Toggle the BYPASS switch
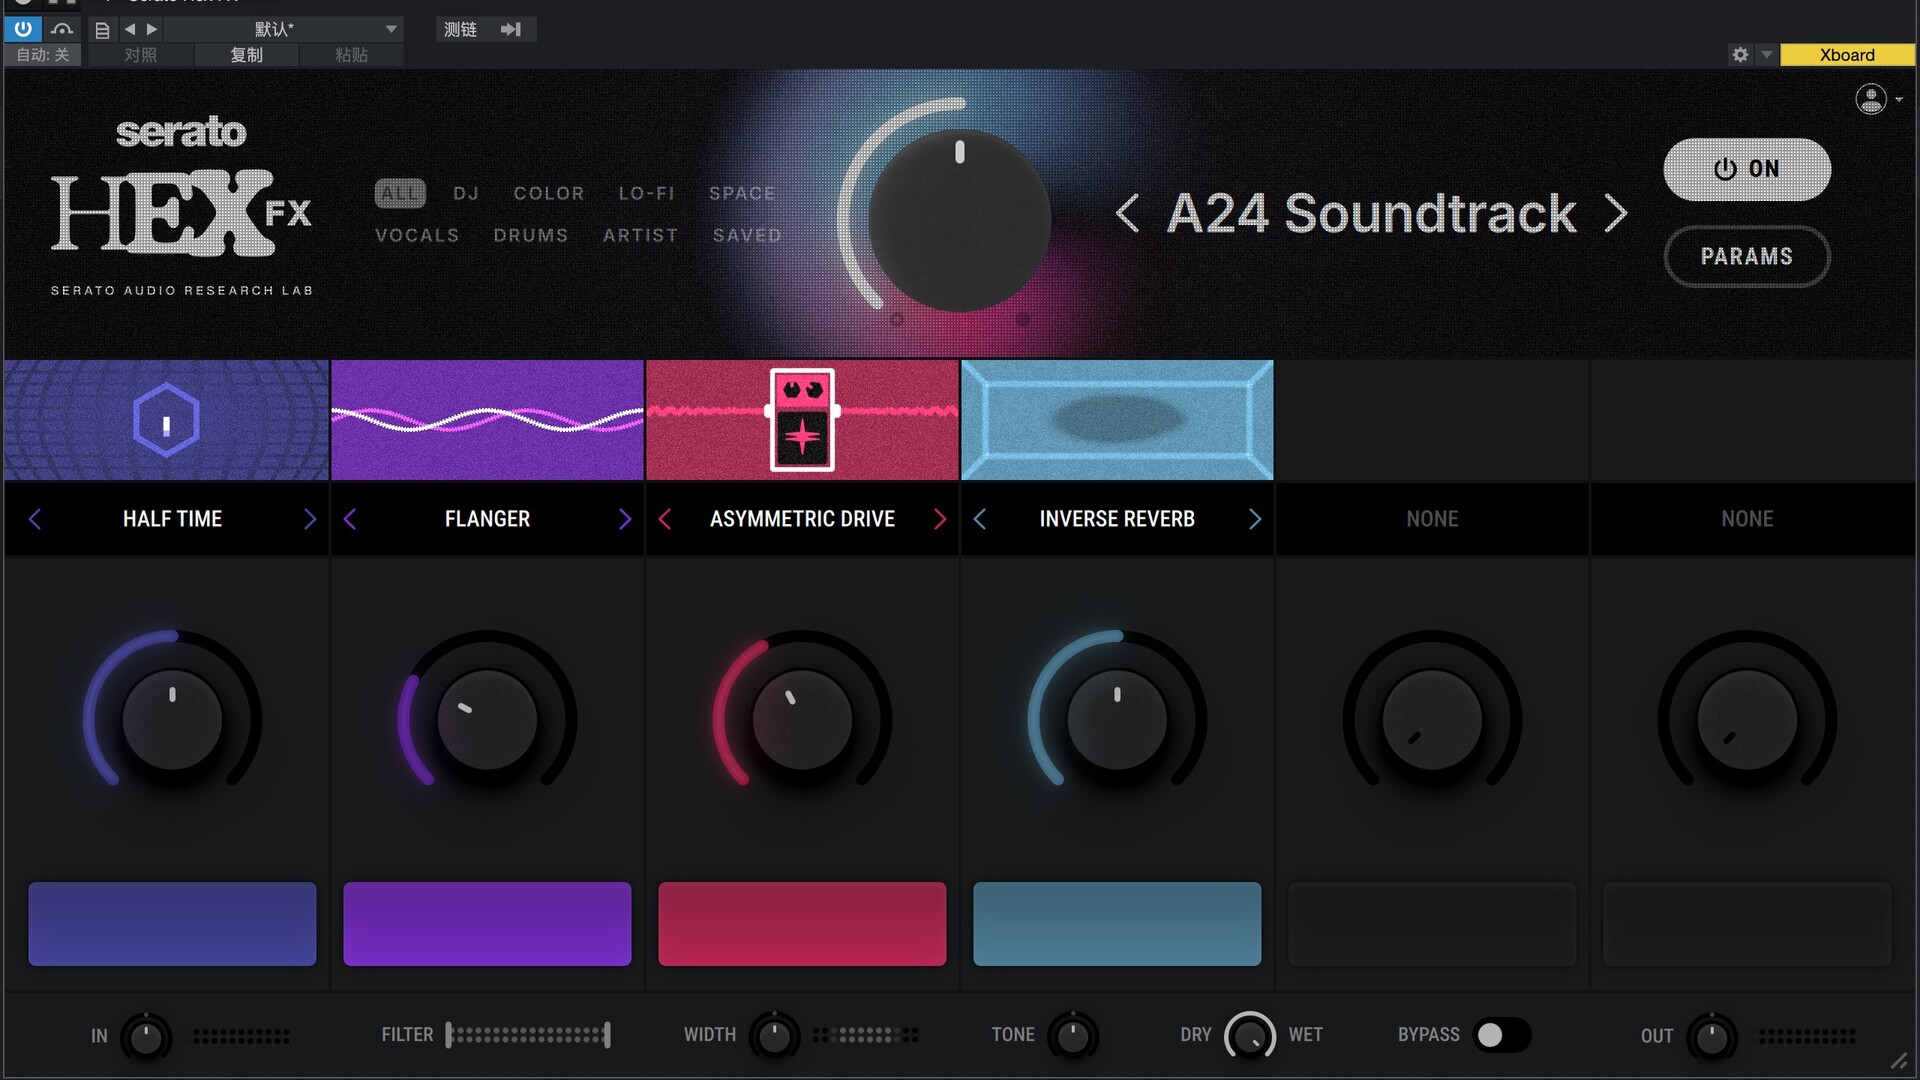Viewport: 1920px width, 1080px height. pyautogui.click(x=1503, y=1035)
